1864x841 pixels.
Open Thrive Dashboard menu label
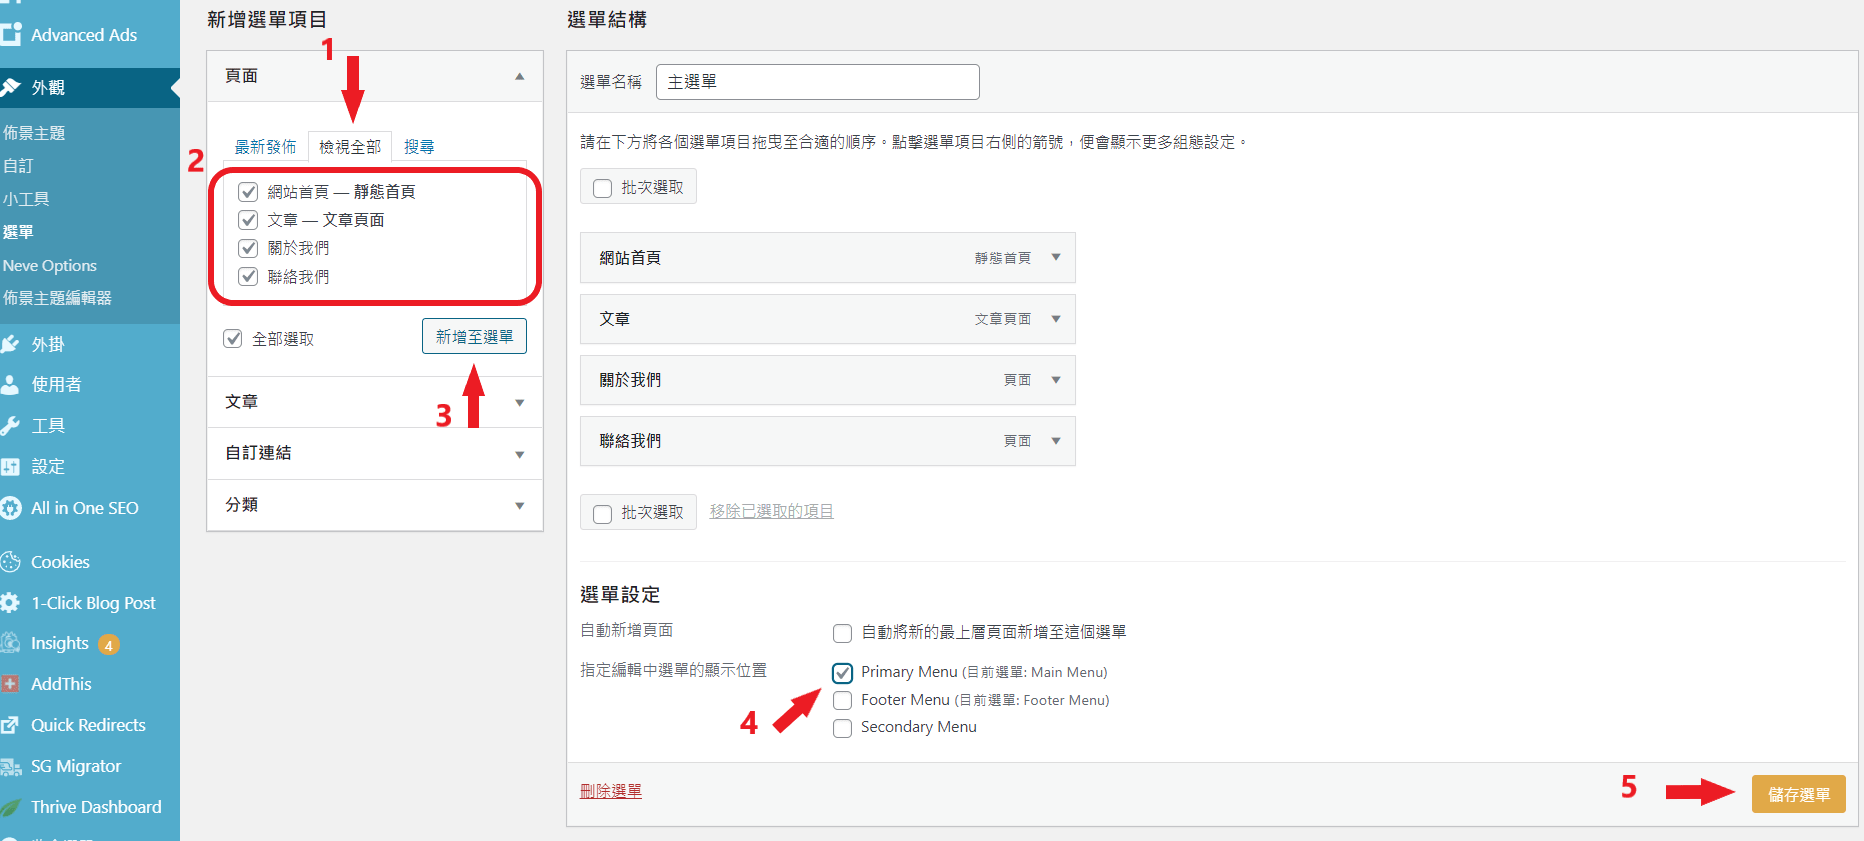coord(96,807)
